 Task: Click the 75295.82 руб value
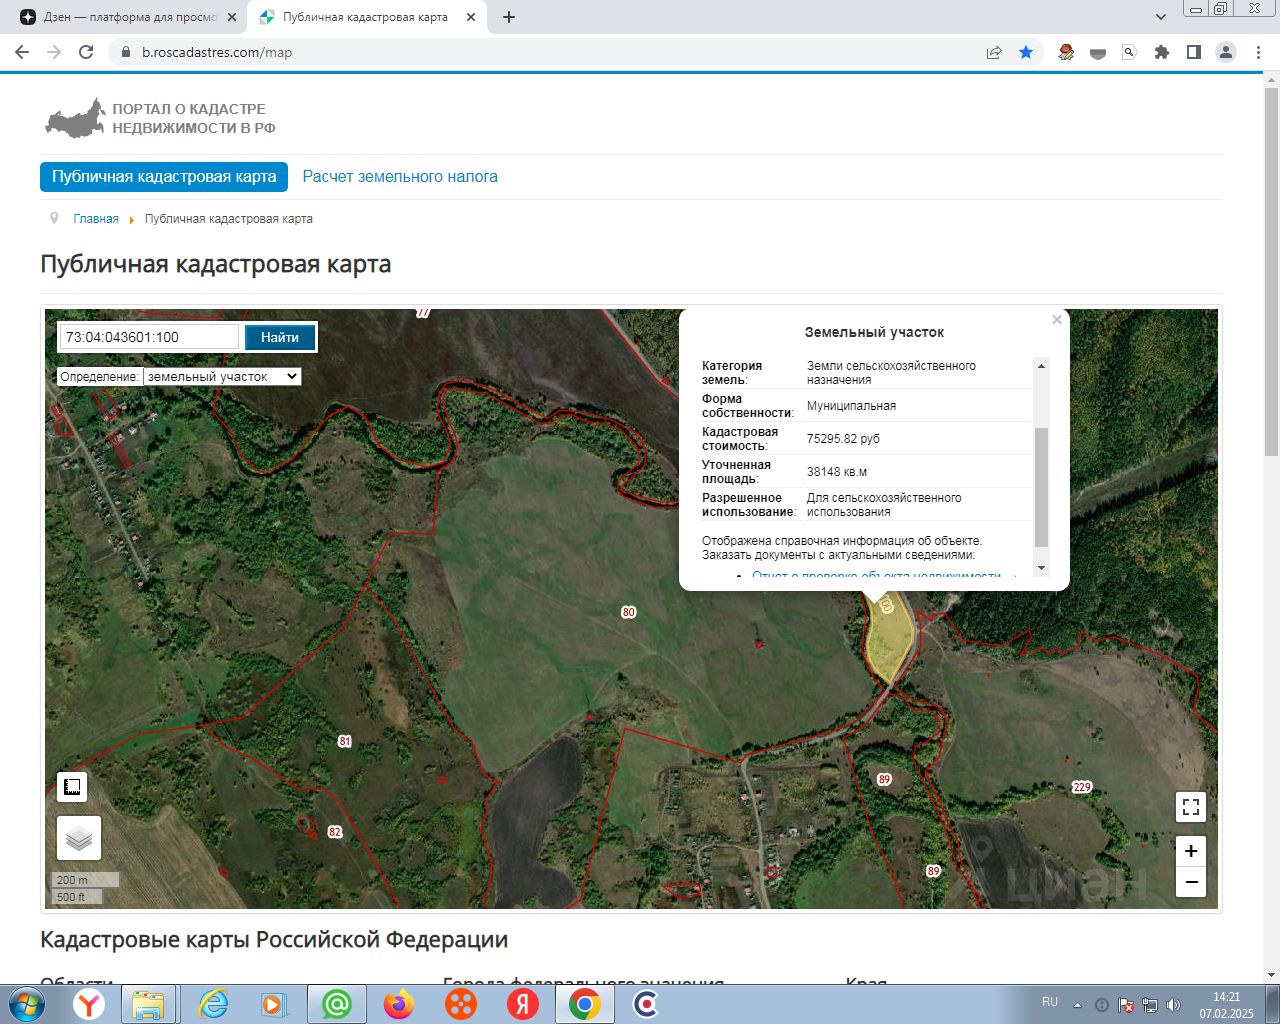coord(843,439)
